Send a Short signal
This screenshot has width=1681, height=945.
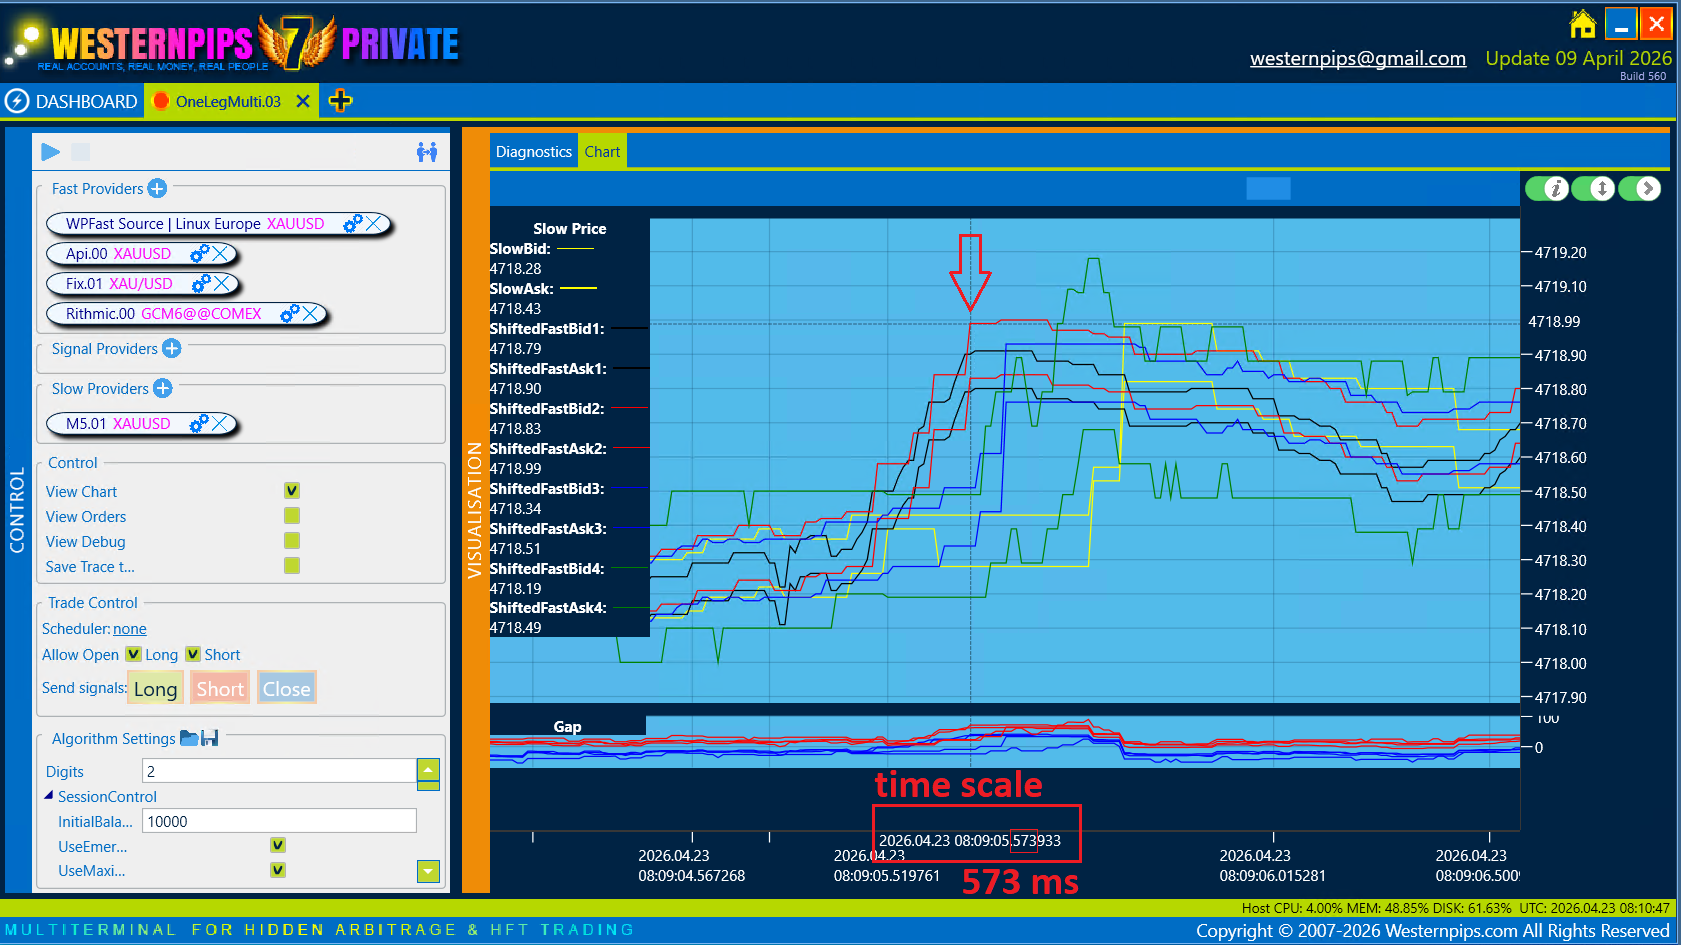220,688
